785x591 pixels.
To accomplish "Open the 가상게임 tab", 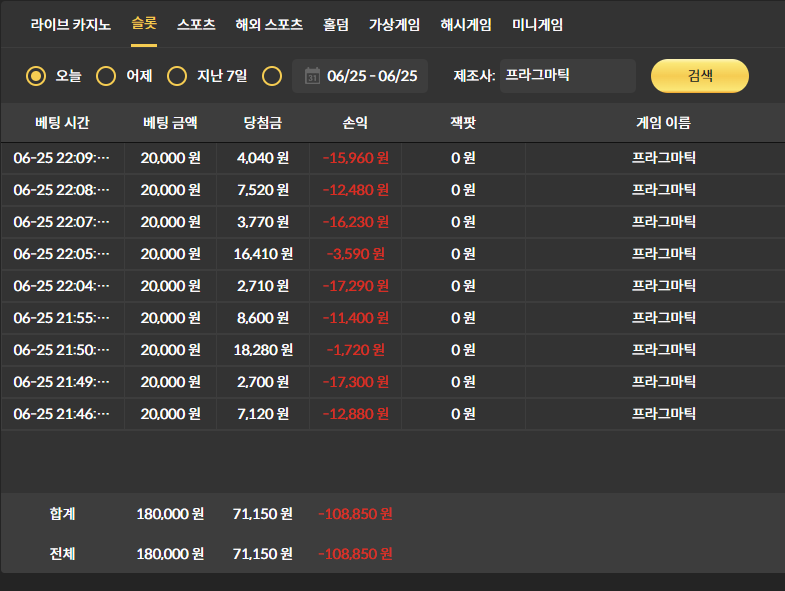I will point(395,25).
